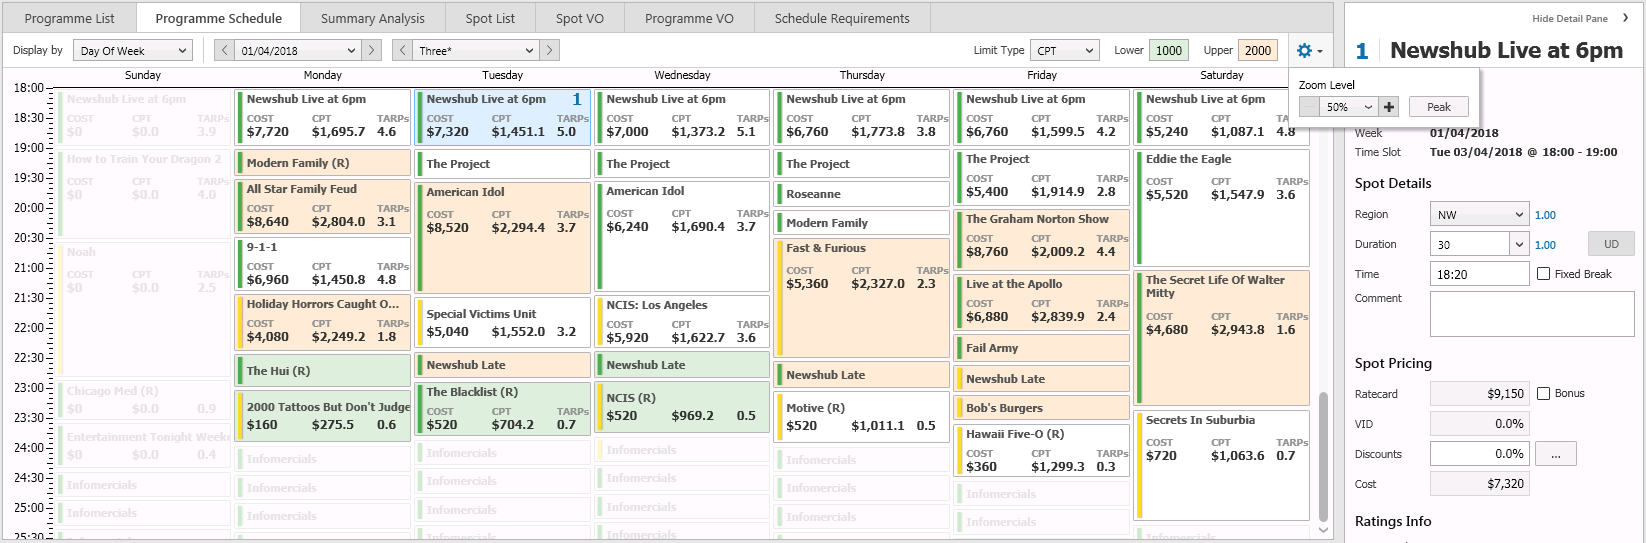This screenshot has width=1646, height=543.
Task: Select Tuesday Special Victims Unit block
Action: click(503, 323)
